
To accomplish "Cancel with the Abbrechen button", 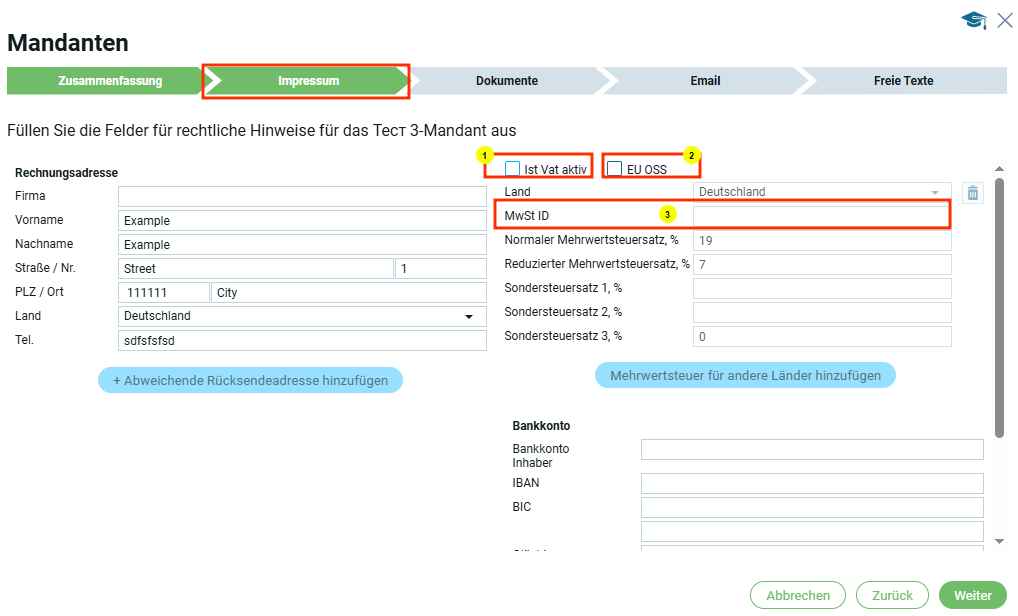I will click(x=798, y=595).
